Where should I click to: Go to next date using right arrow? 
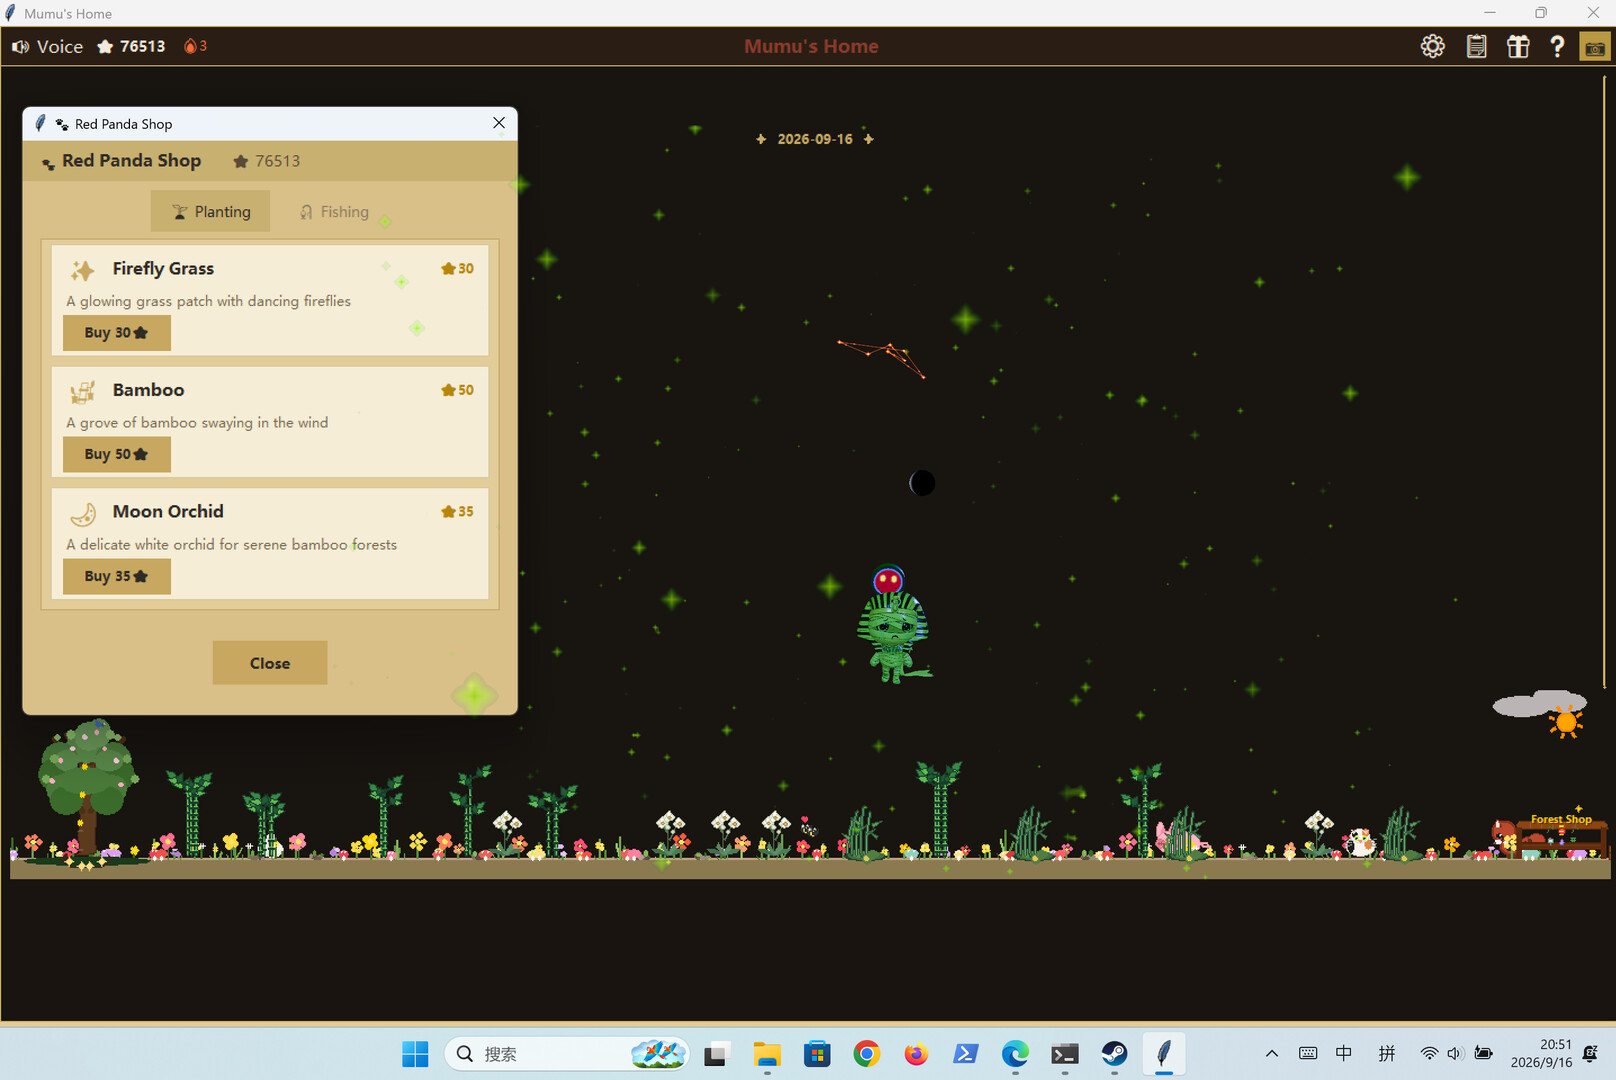click(869, 139)
